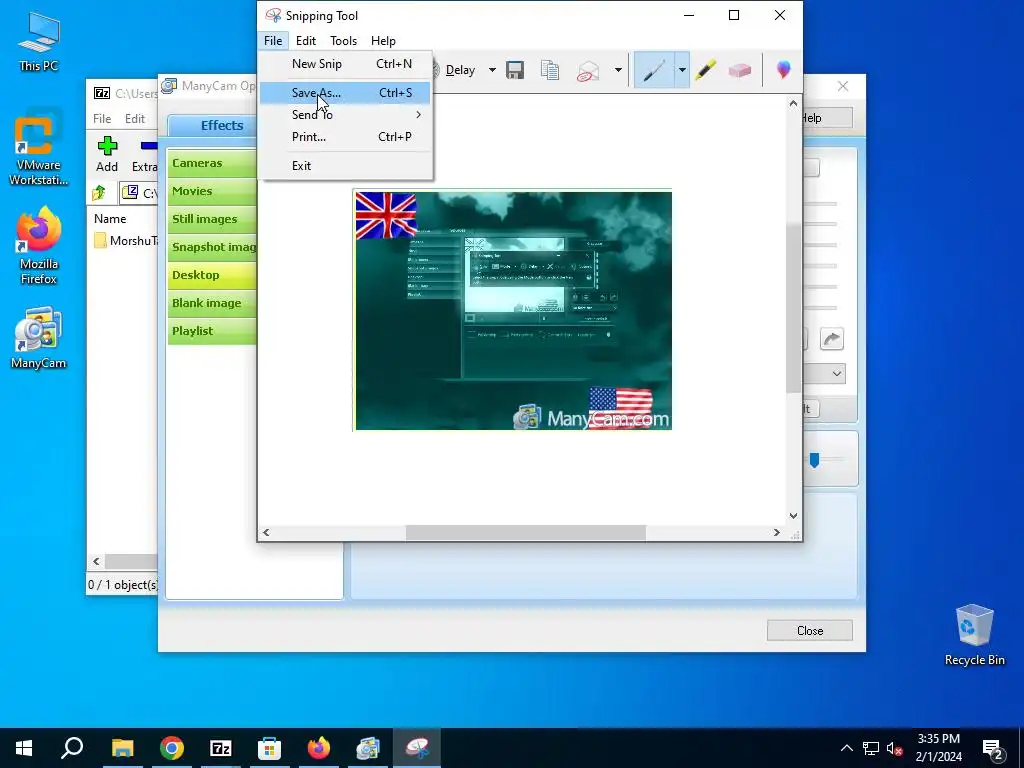Click the ManyCam curved arrow button
Image resolution: width=1024 pixels, height=768 pixels.
pyautogui.click(x=831, y=339)
